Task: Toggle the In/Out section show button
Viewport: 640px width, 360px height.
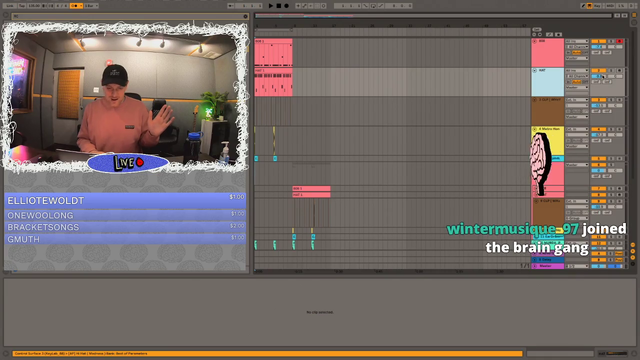Action: 633,245
